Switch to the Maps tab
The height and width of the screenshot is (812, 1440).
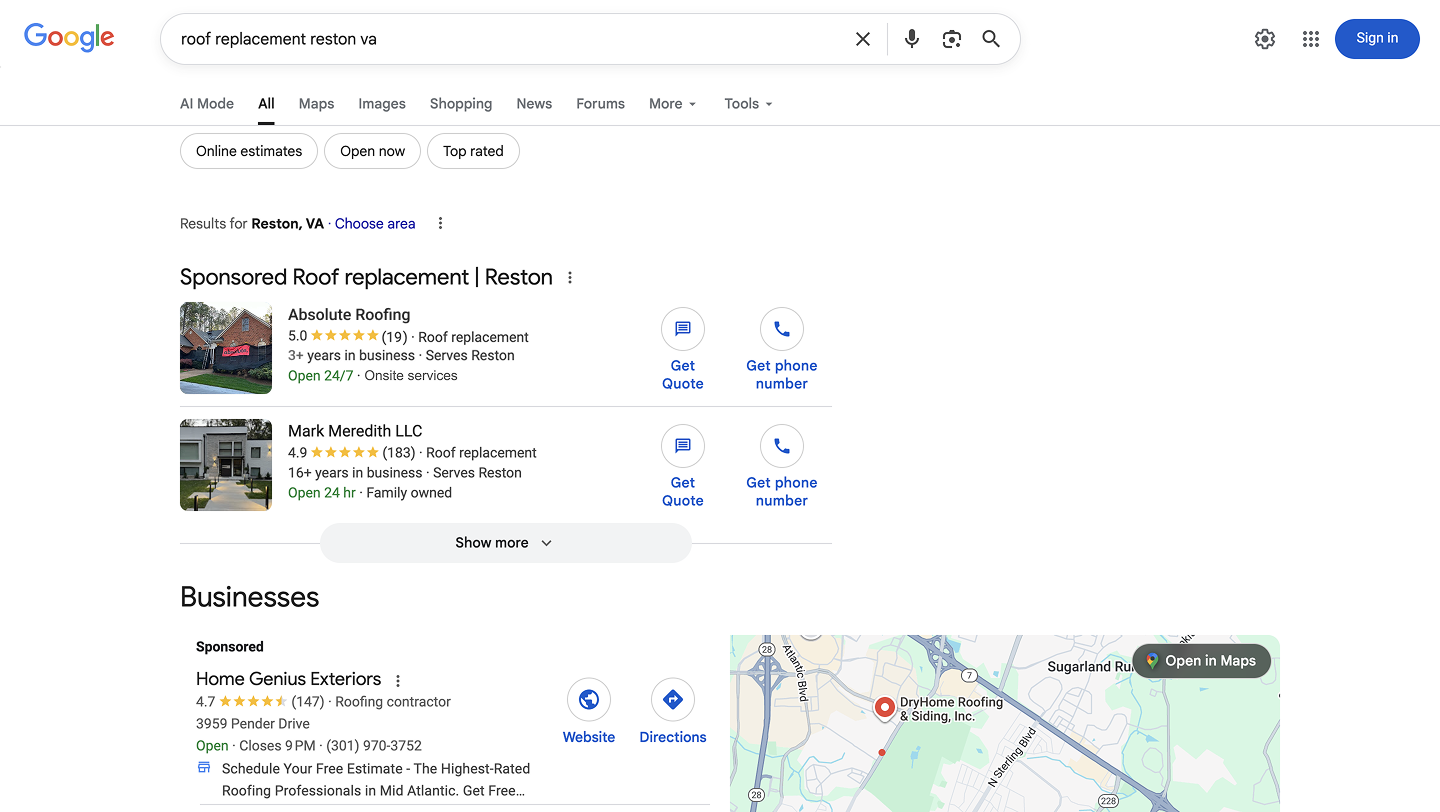coord(316,104)
